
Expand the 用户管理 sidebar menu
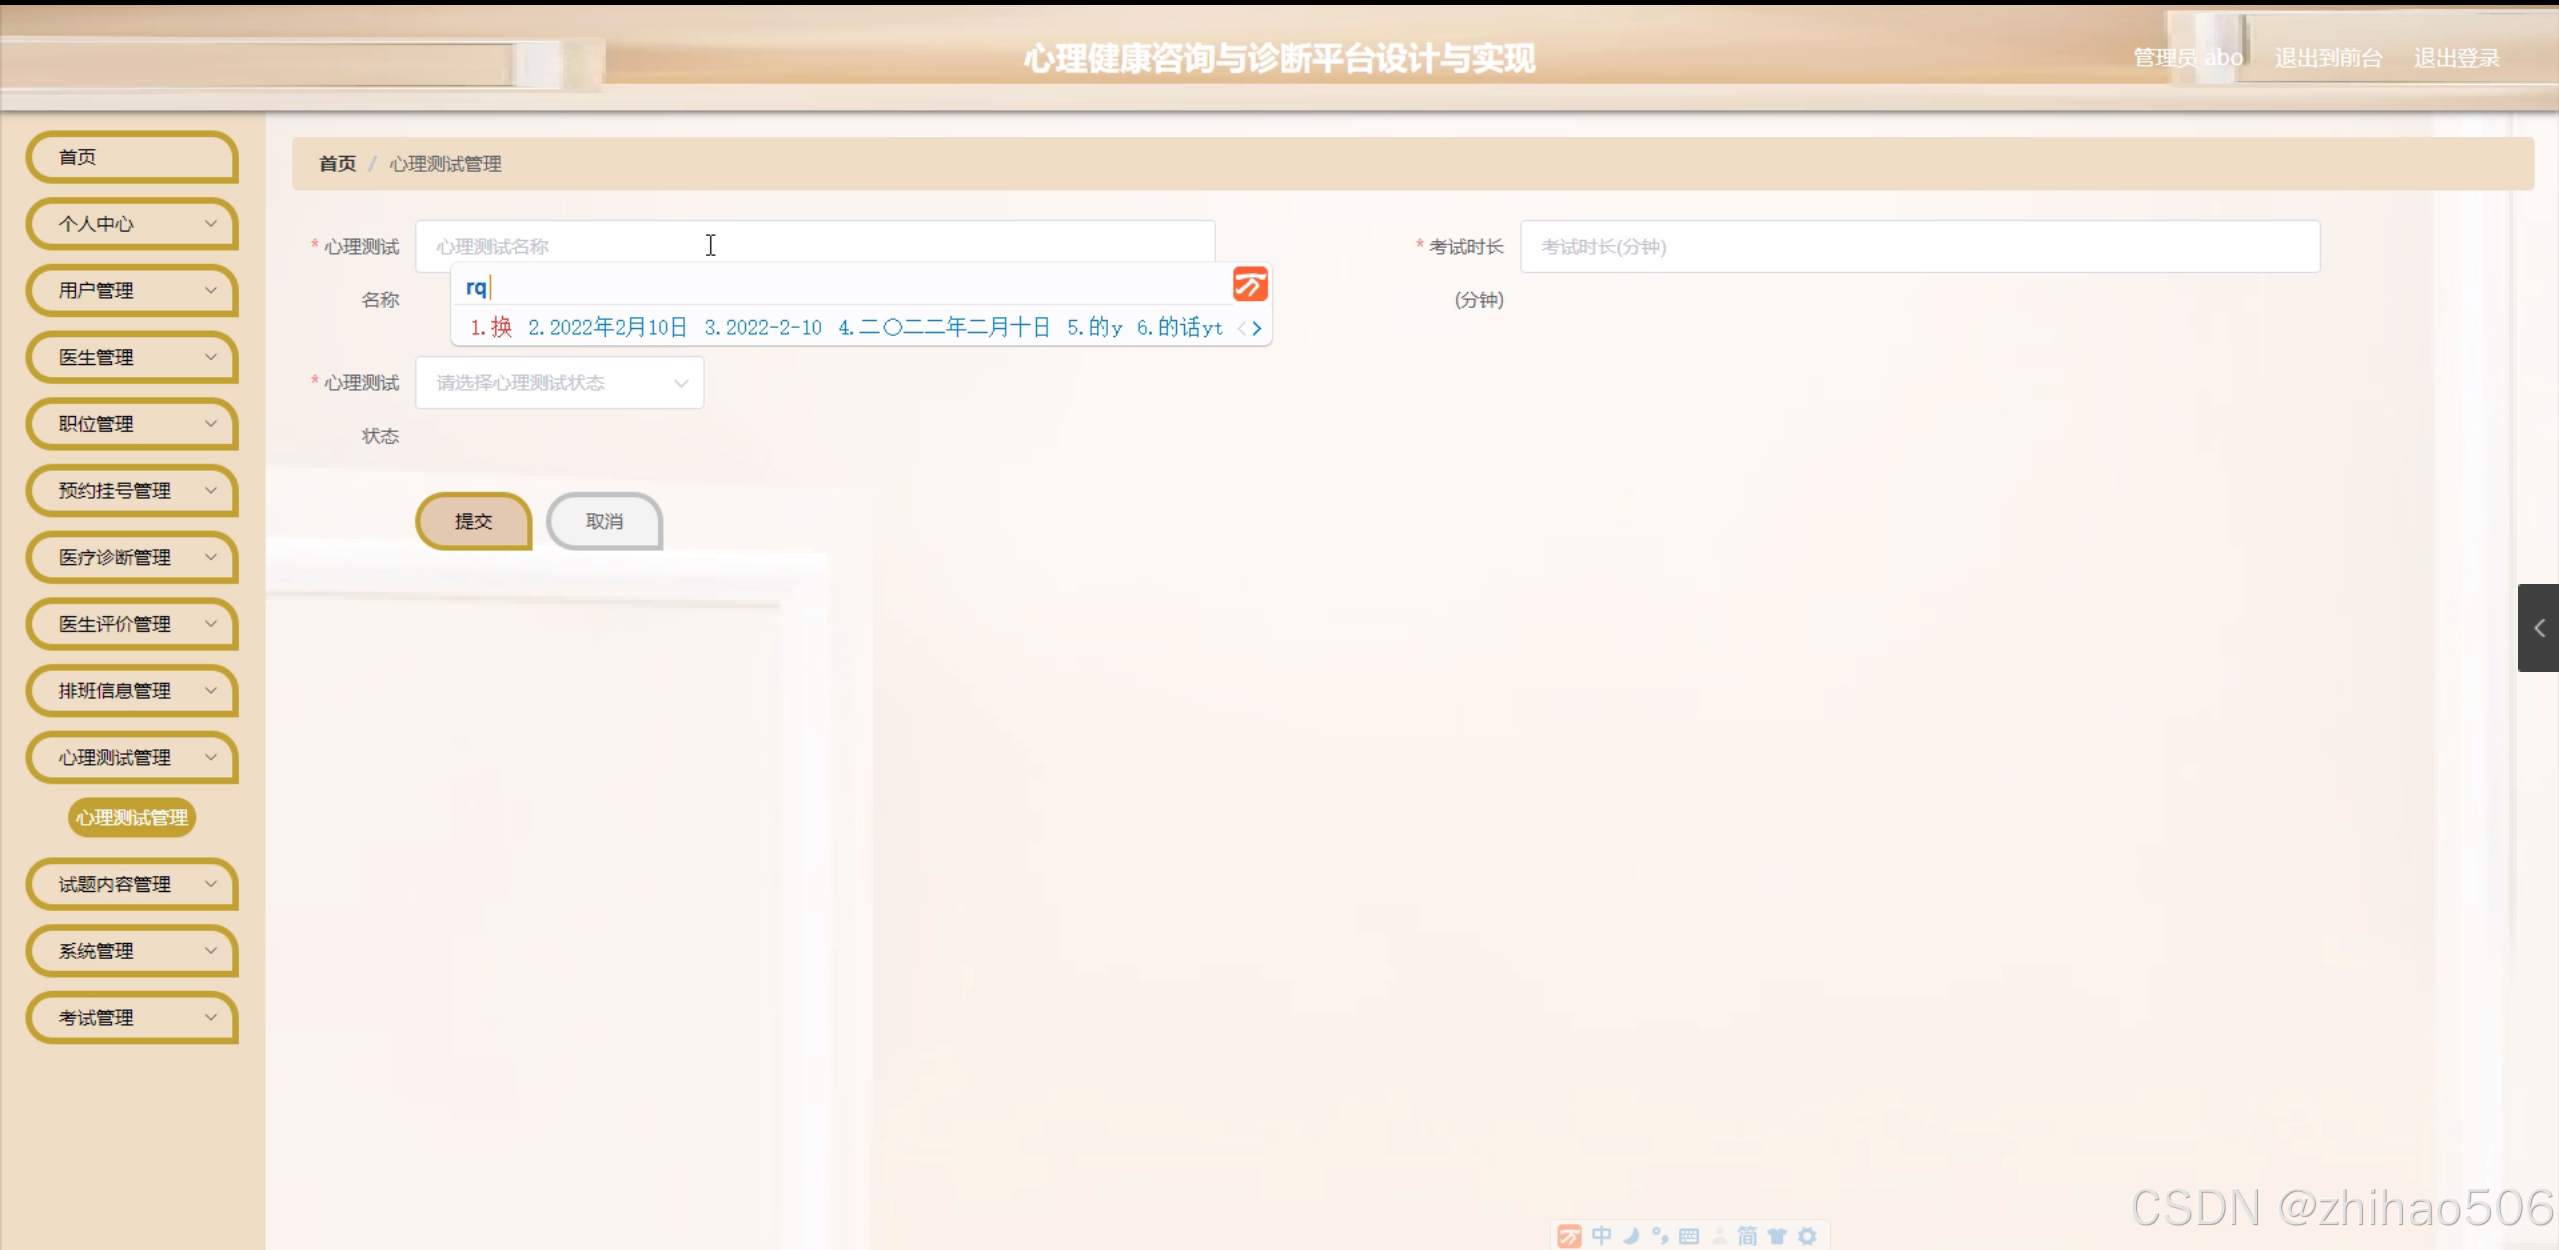[133, 291]
